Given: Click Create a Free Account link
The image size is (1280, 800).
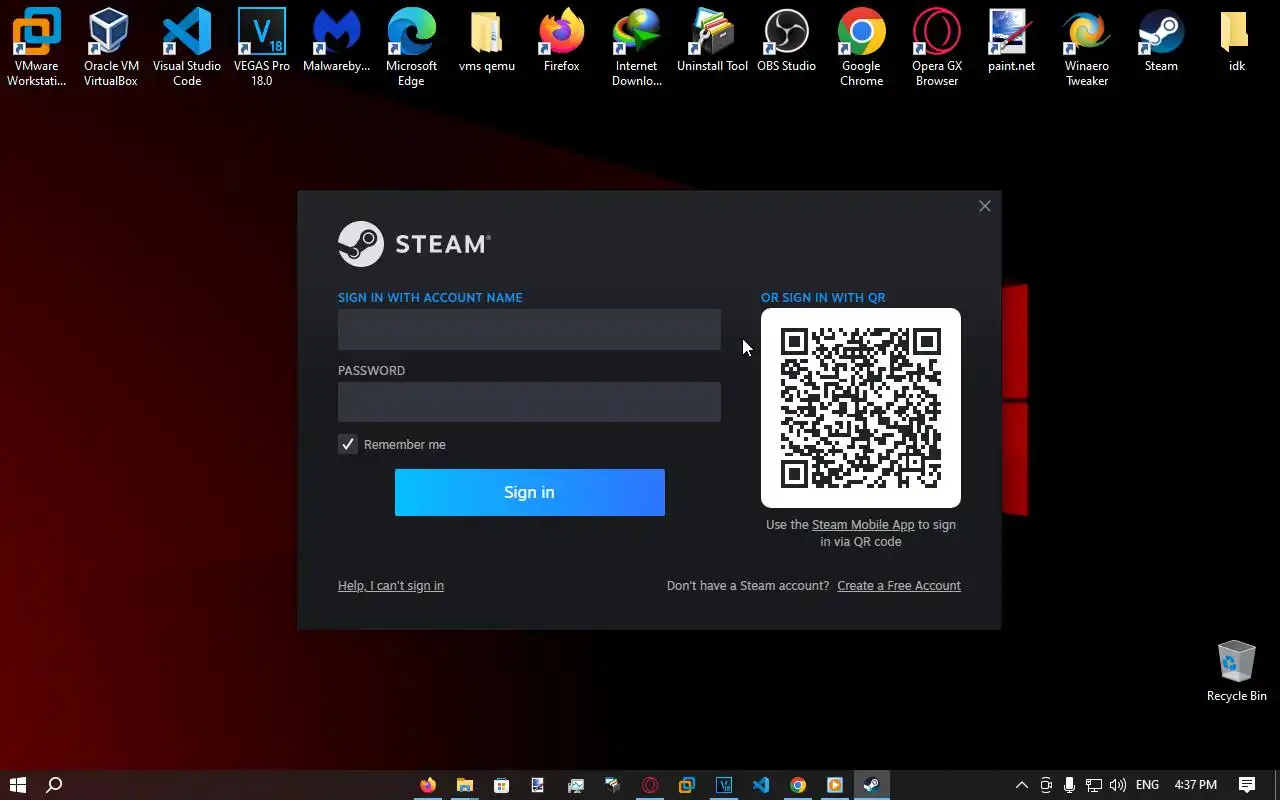Looking at the screenshot, I should 899,586.
